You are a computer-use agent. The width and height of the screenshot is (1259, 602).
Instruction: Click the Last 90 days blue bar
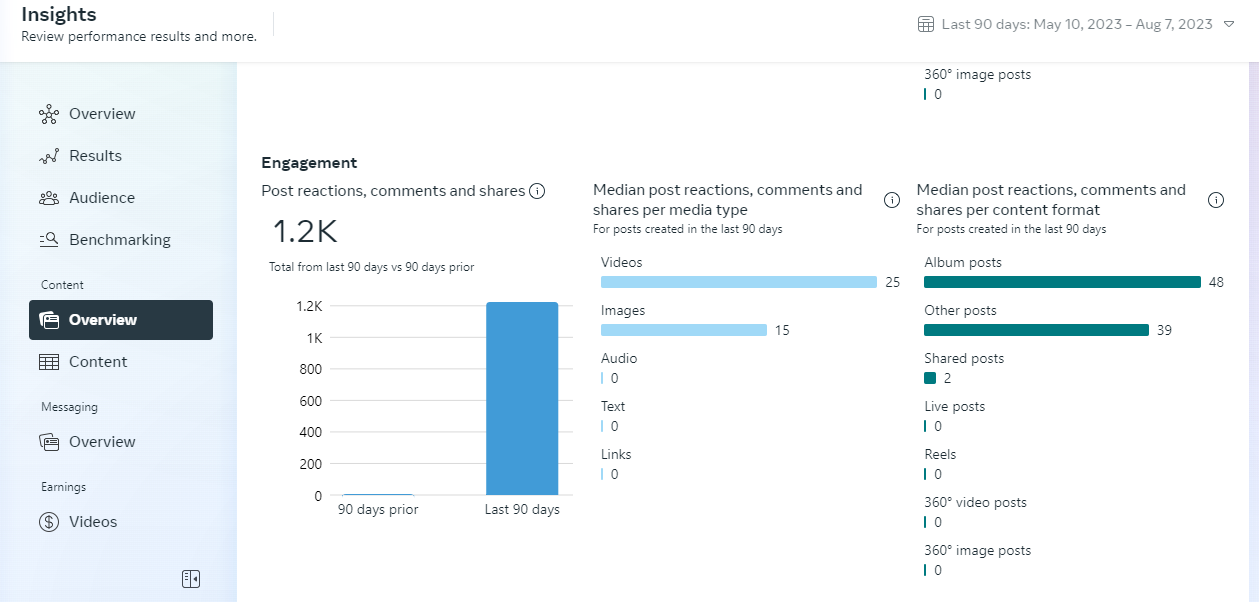pyautogui.click(x=522, y=400)
